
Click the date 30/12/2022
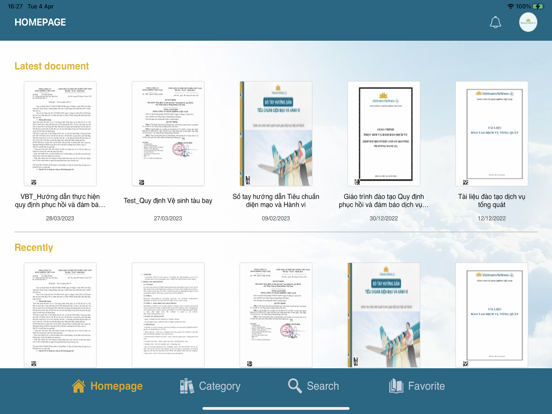384,219
